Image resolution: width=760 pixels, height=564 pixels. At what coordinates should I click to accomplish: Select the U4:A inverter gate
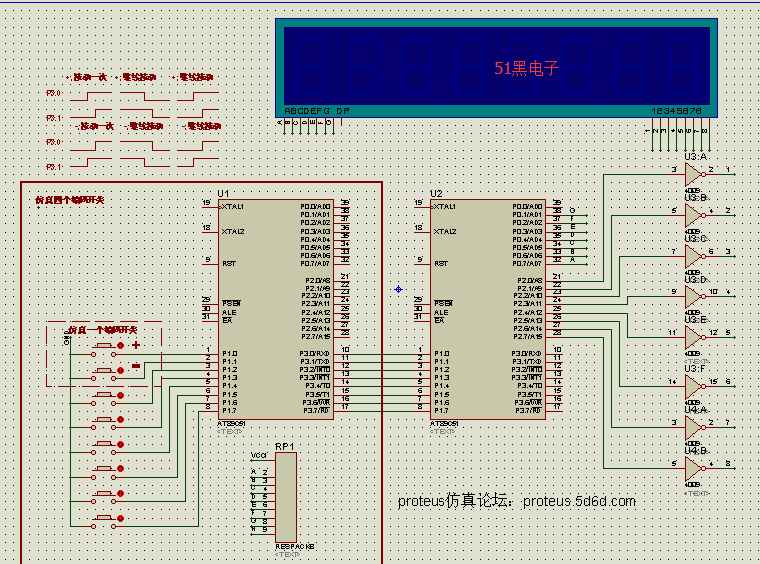click(x=694, y=427)
